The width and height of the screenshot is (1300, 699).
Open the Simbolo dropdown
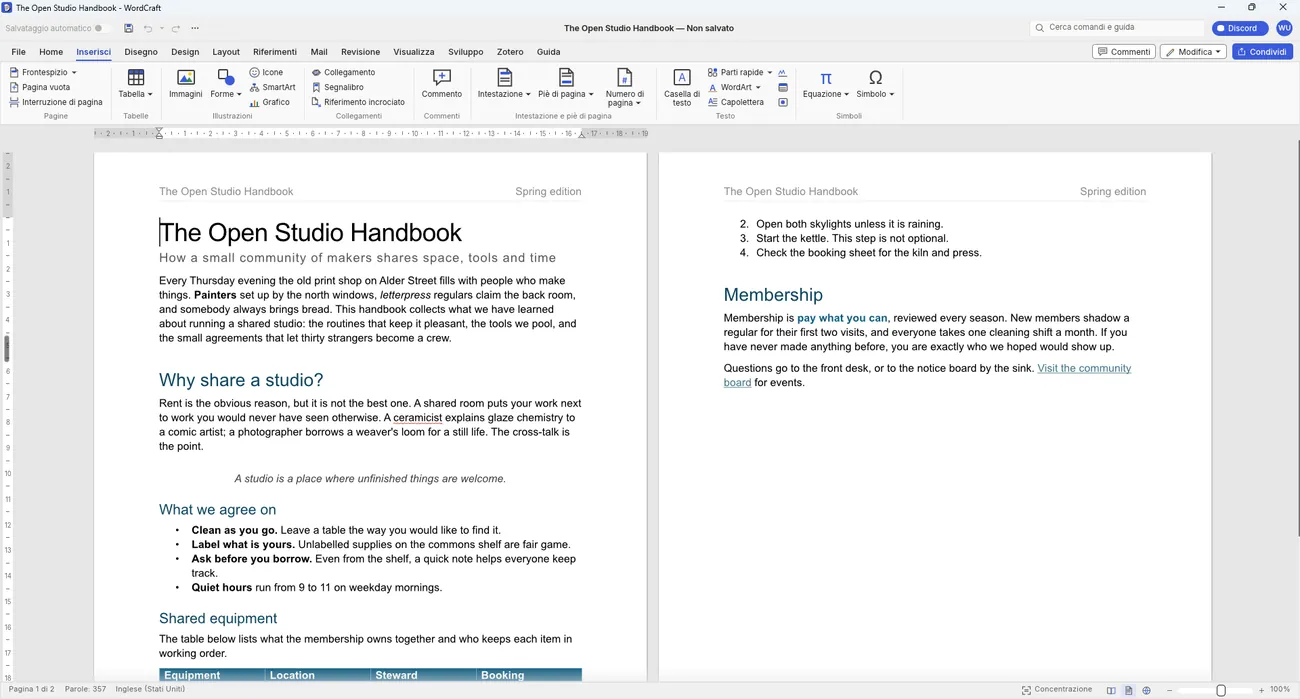tap(875, 84)
